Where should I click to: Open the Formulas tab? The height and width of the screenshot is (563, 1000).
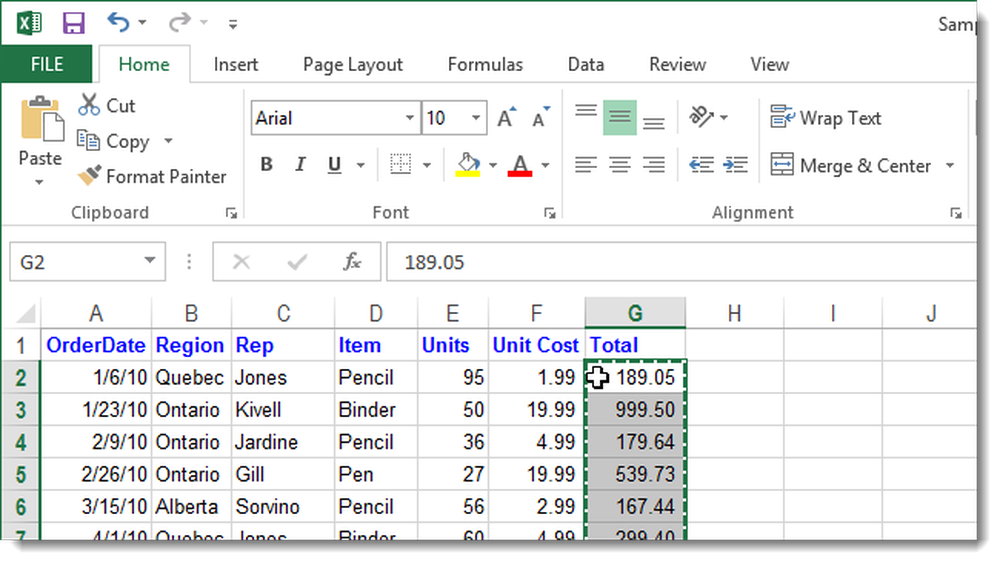point(485,64)
